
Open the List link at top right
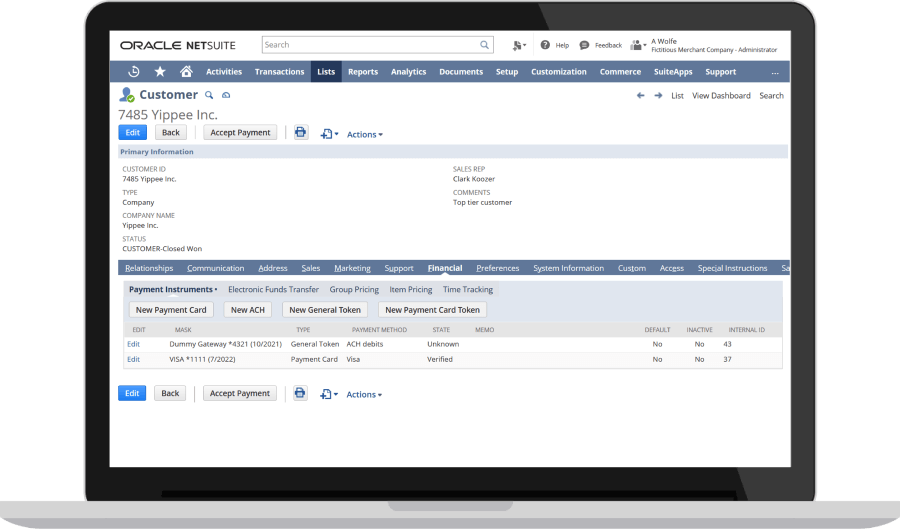tap(677, 96)
